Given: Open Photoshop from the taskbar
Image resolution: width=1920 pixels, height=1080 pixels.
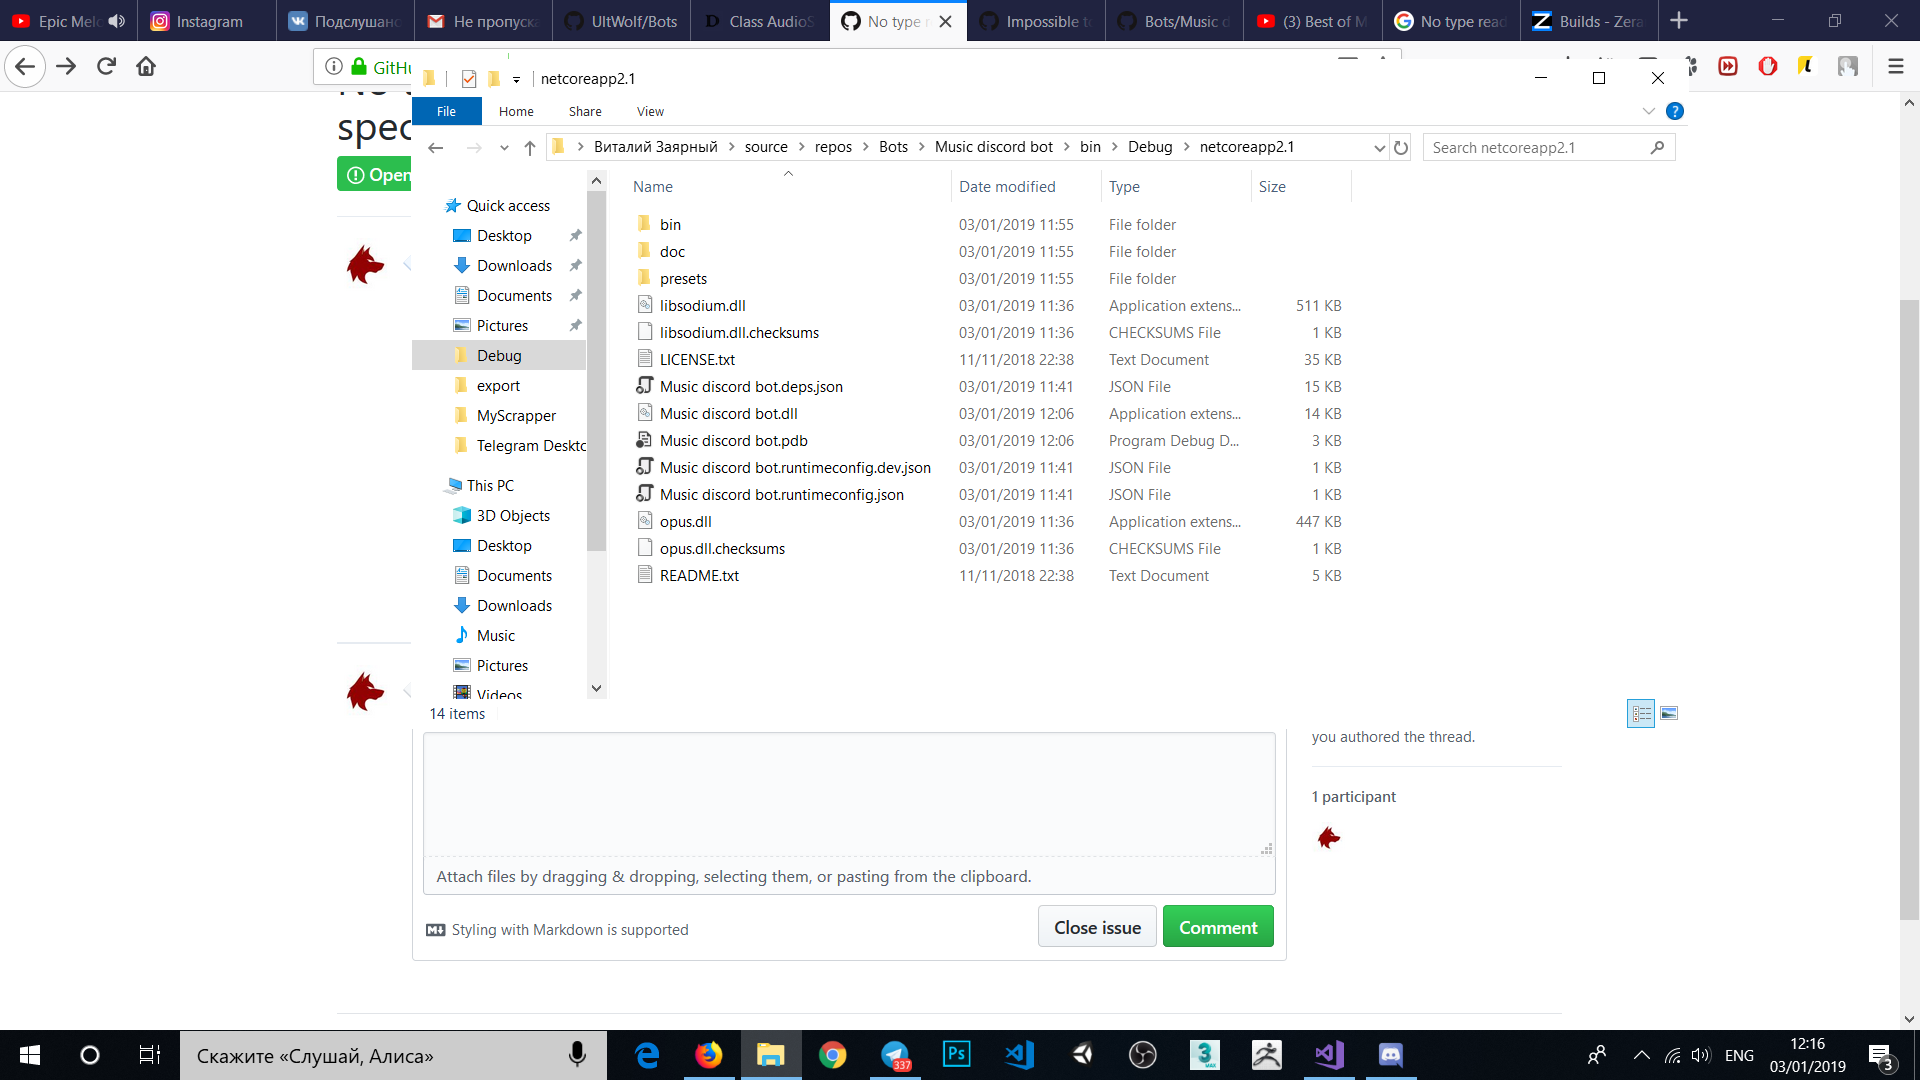Looking at the screenshot, I should tap(957, 1055).
